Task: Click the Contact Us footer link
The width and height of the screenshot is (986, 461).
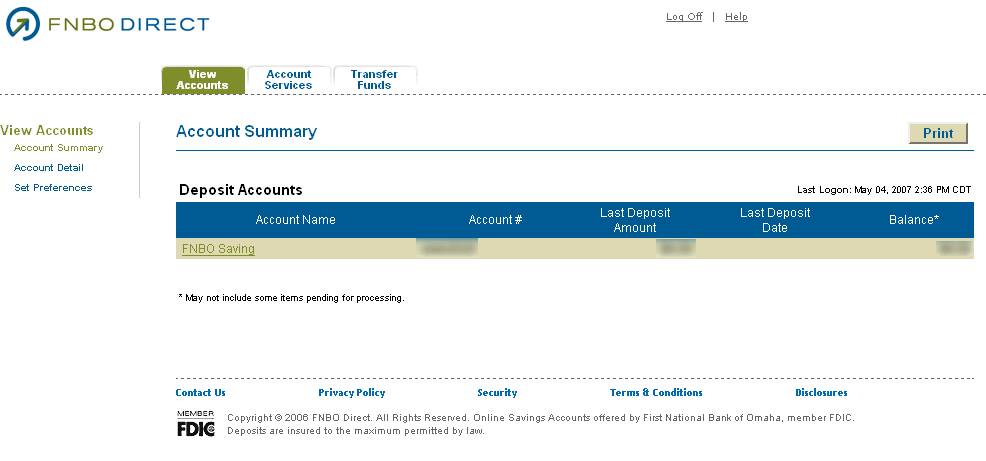Action: tap(200, 393)
